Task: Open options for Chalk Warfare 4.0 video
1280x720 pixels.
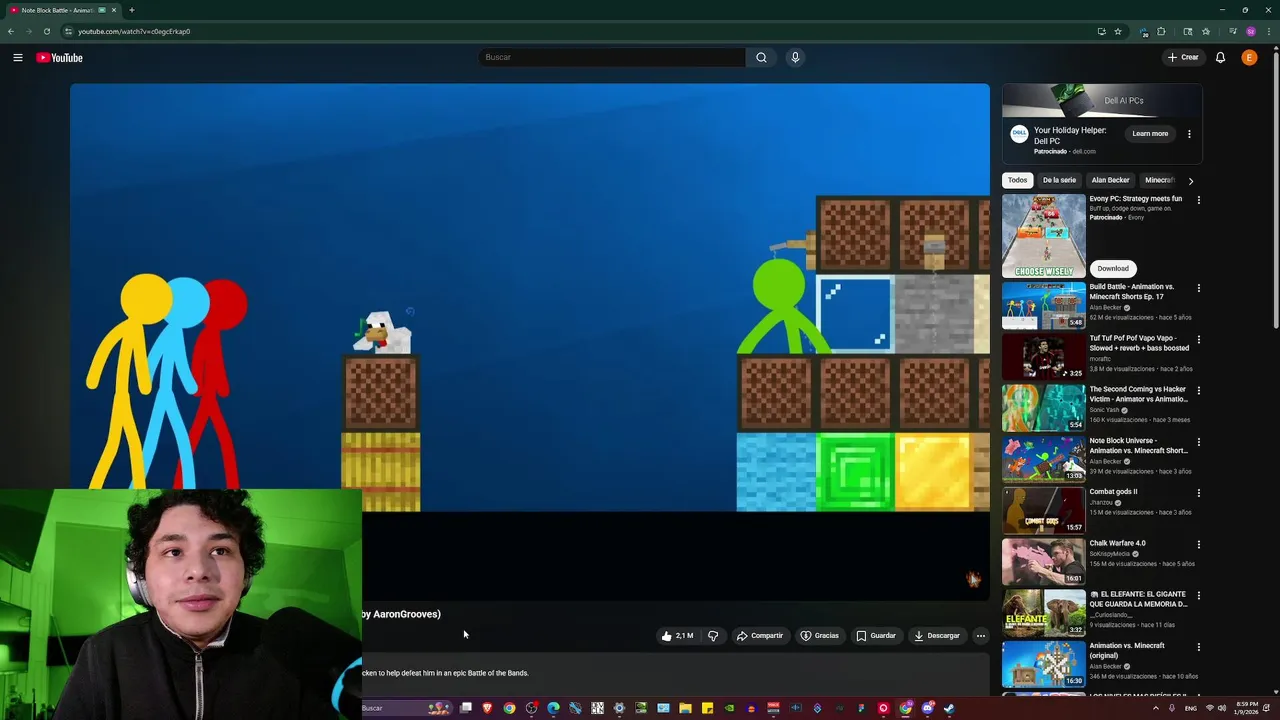Action: (x=1199, y=544)
